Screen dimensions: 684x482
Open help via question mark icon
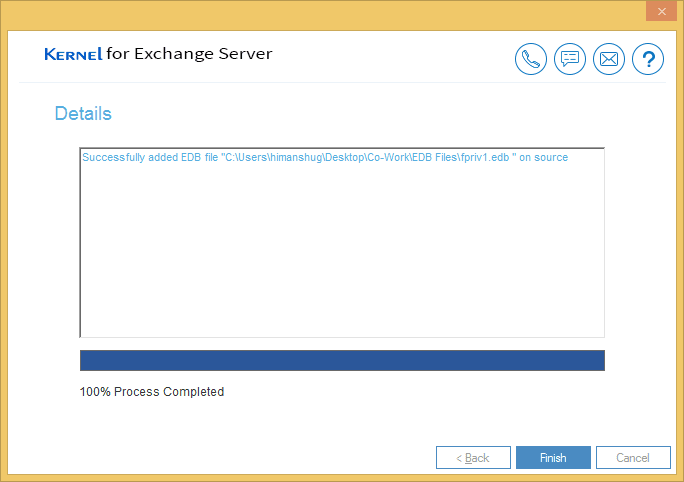(648, 59)
